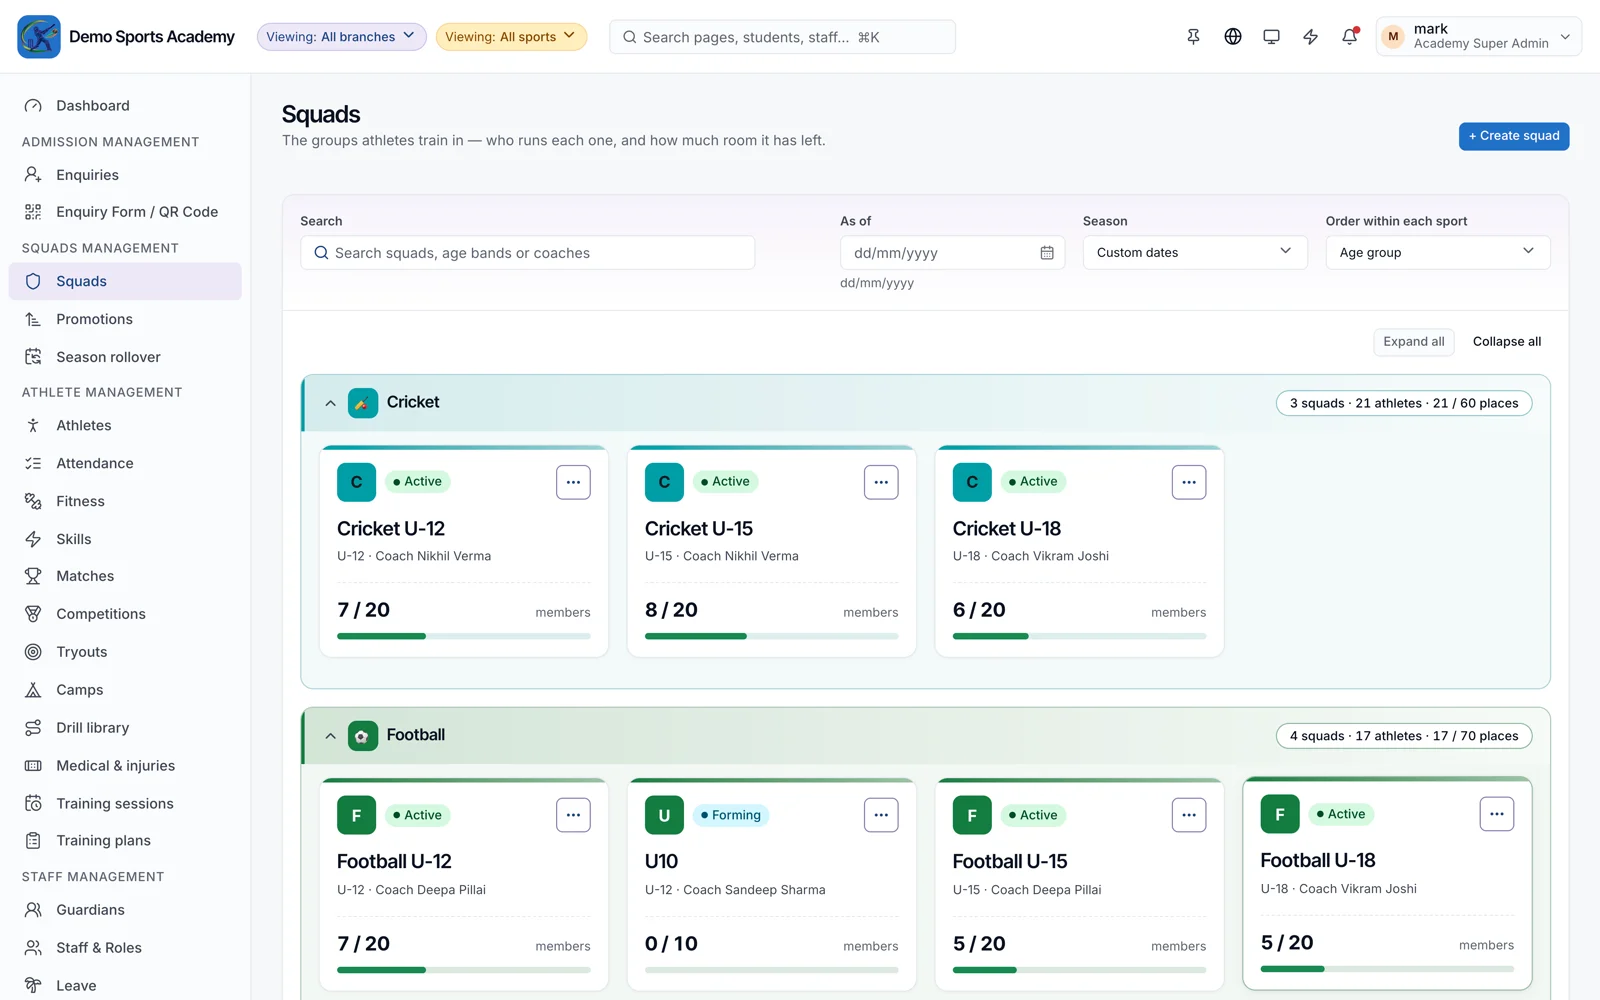Open the lightning quick actions icon
The width and height of the screenshot is (1600, 1000).
[x=1310, y=37]
